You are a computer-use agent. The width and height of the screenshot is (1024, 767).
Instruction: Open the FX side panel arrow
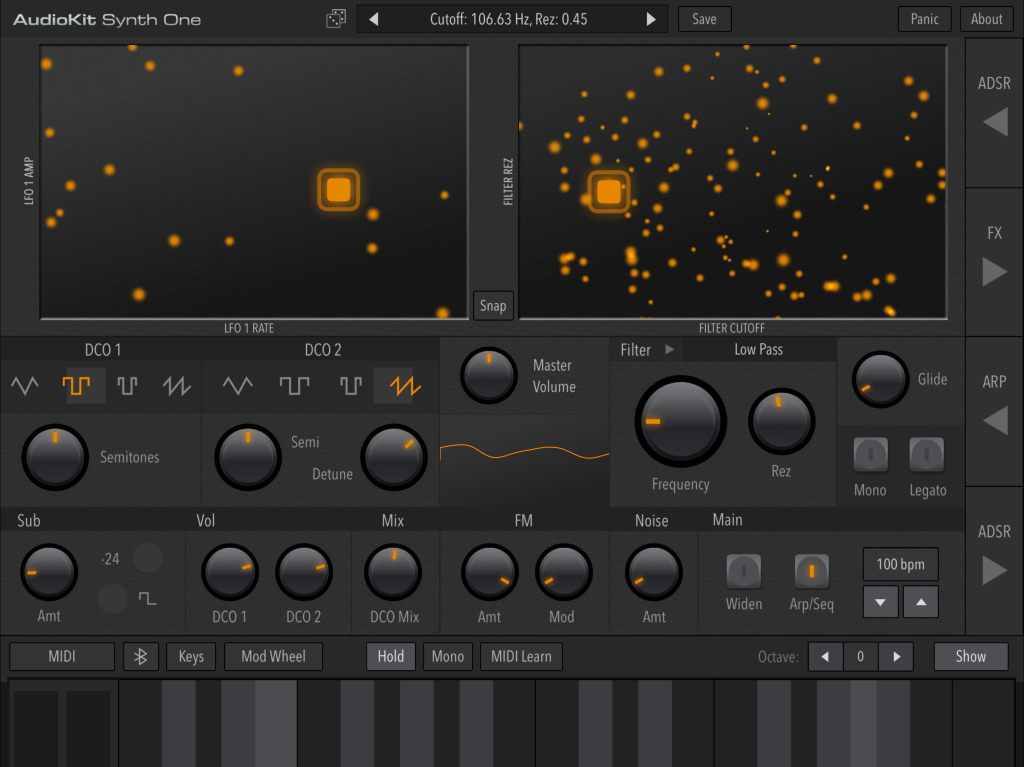click(994, 271)
